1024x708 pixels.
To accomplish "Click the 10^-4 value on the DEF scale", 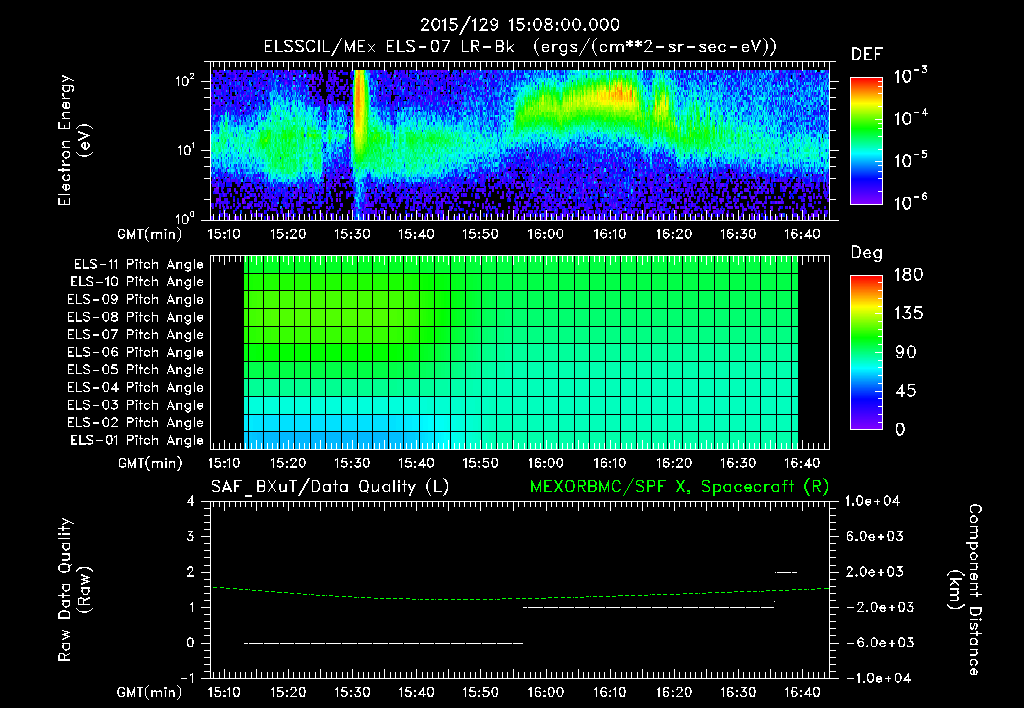I will [911, 118].
